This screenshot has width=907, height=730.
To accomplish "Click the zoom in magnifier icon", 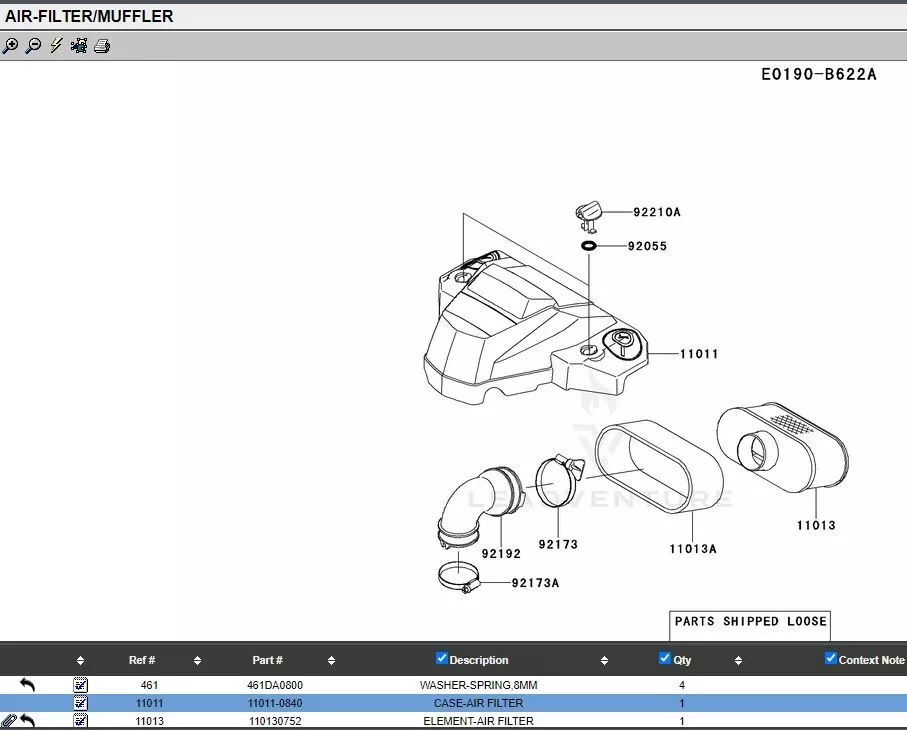I will [11, 46].
